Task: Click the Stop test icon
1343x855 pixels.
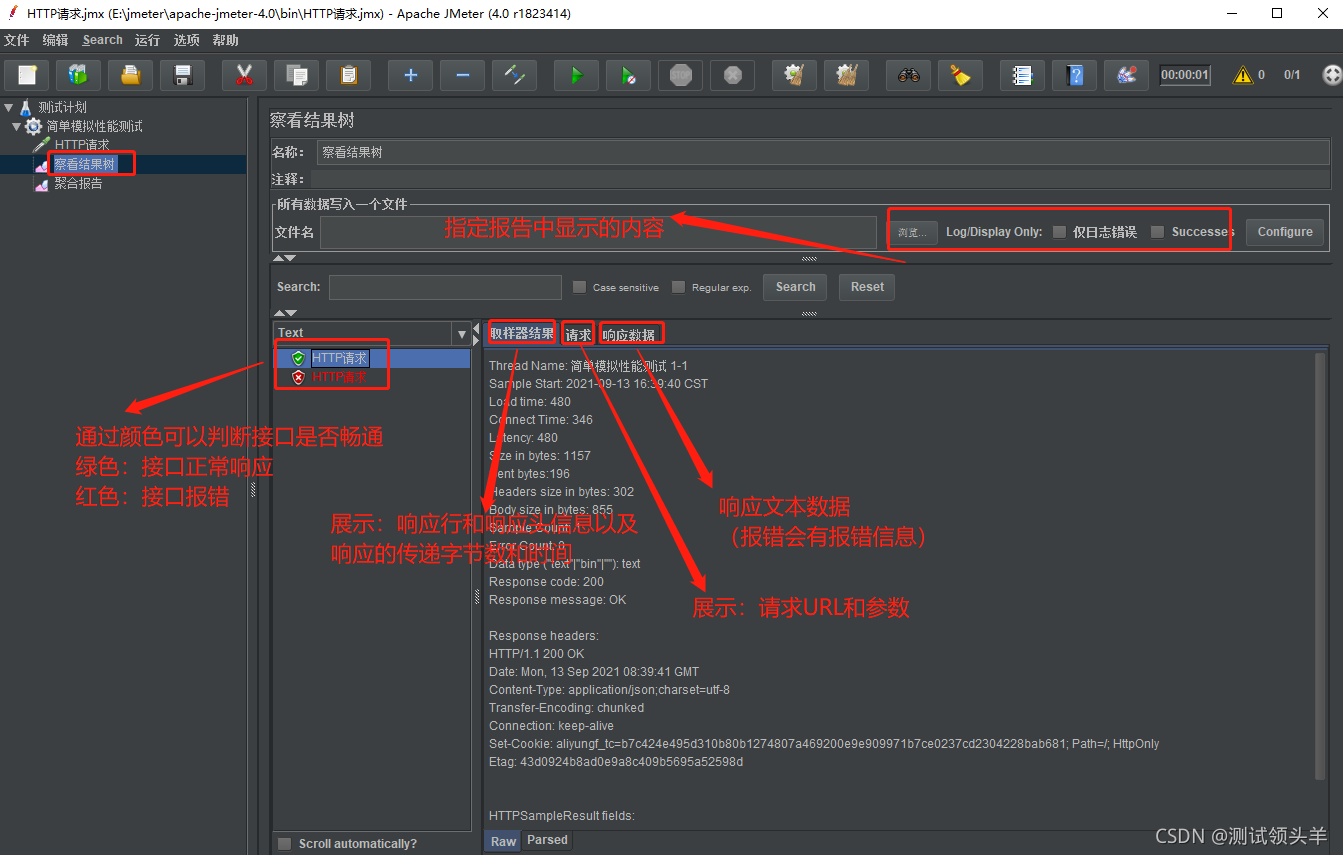Action: (x=681, y=75)
